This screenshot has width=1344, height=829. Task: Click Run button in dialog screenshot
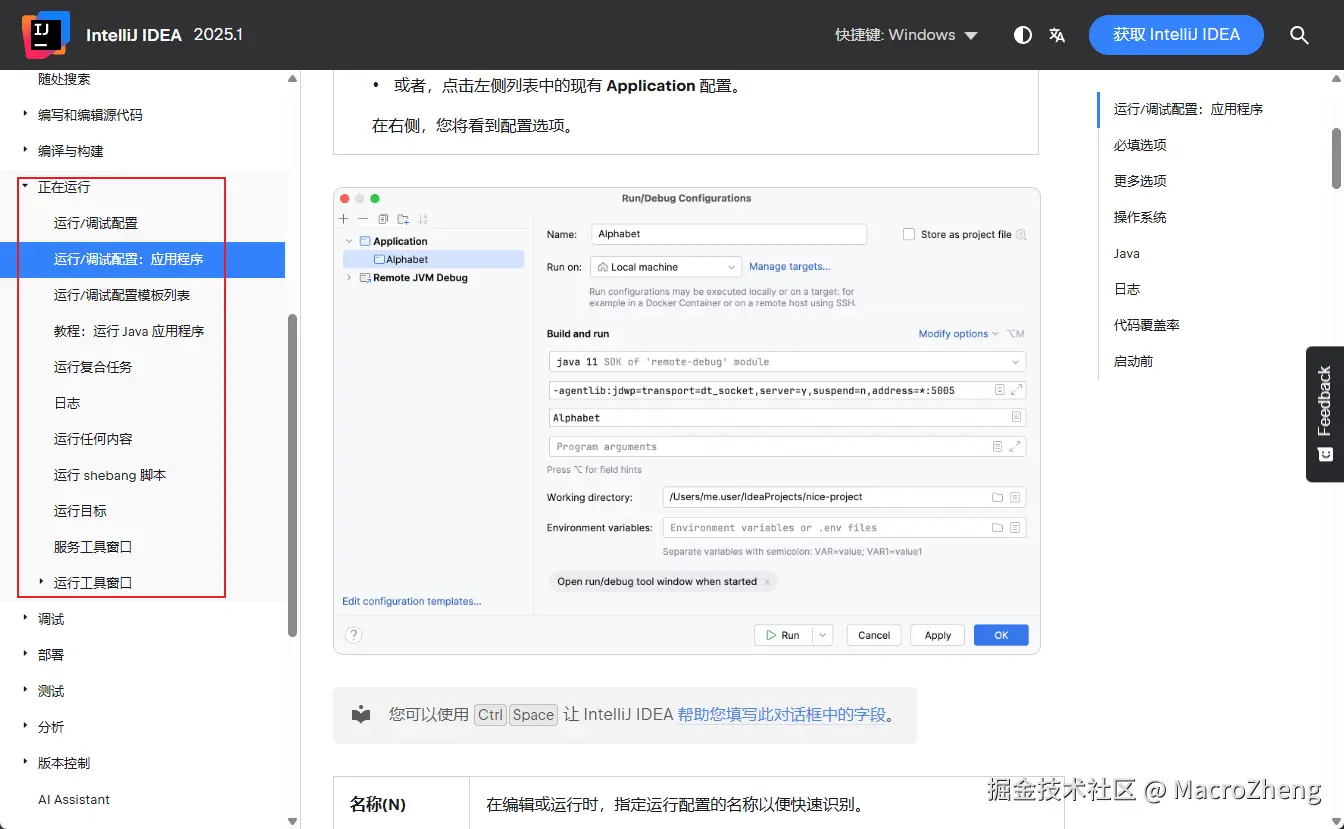(782, 635)
